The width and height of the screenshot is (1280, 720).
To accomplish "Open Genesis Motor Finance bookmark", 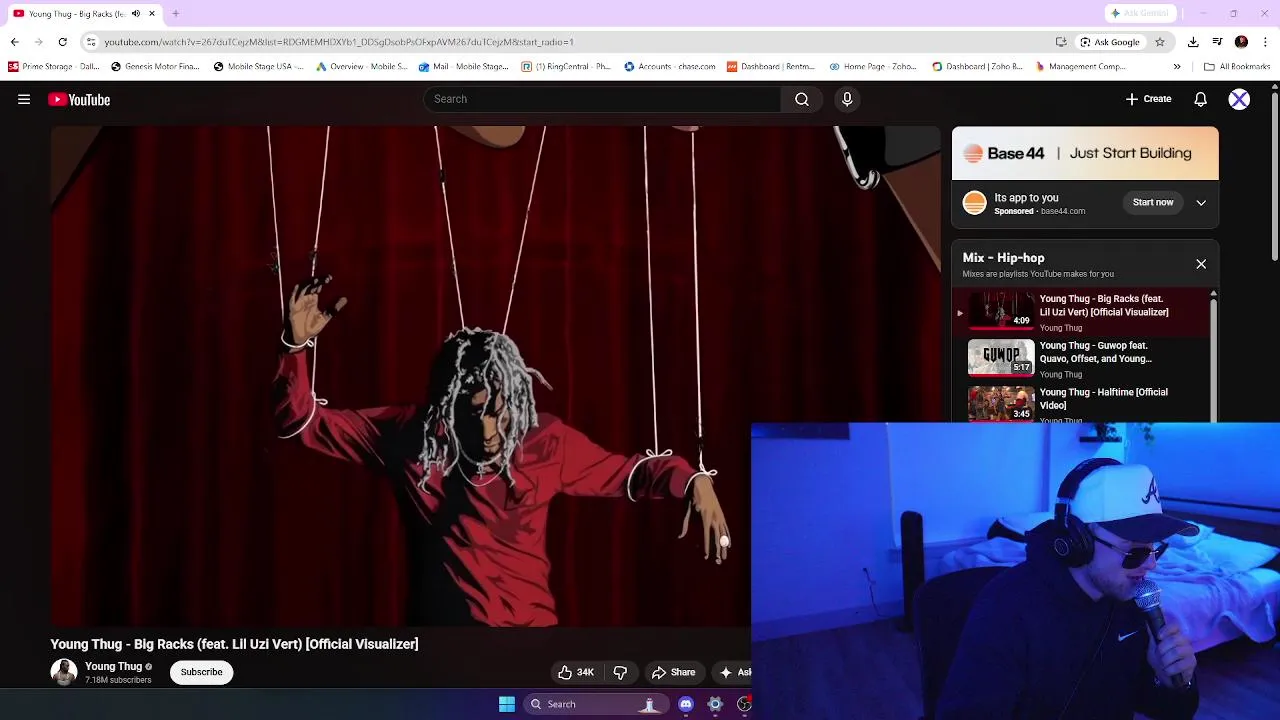I will (x=156, y=67).
